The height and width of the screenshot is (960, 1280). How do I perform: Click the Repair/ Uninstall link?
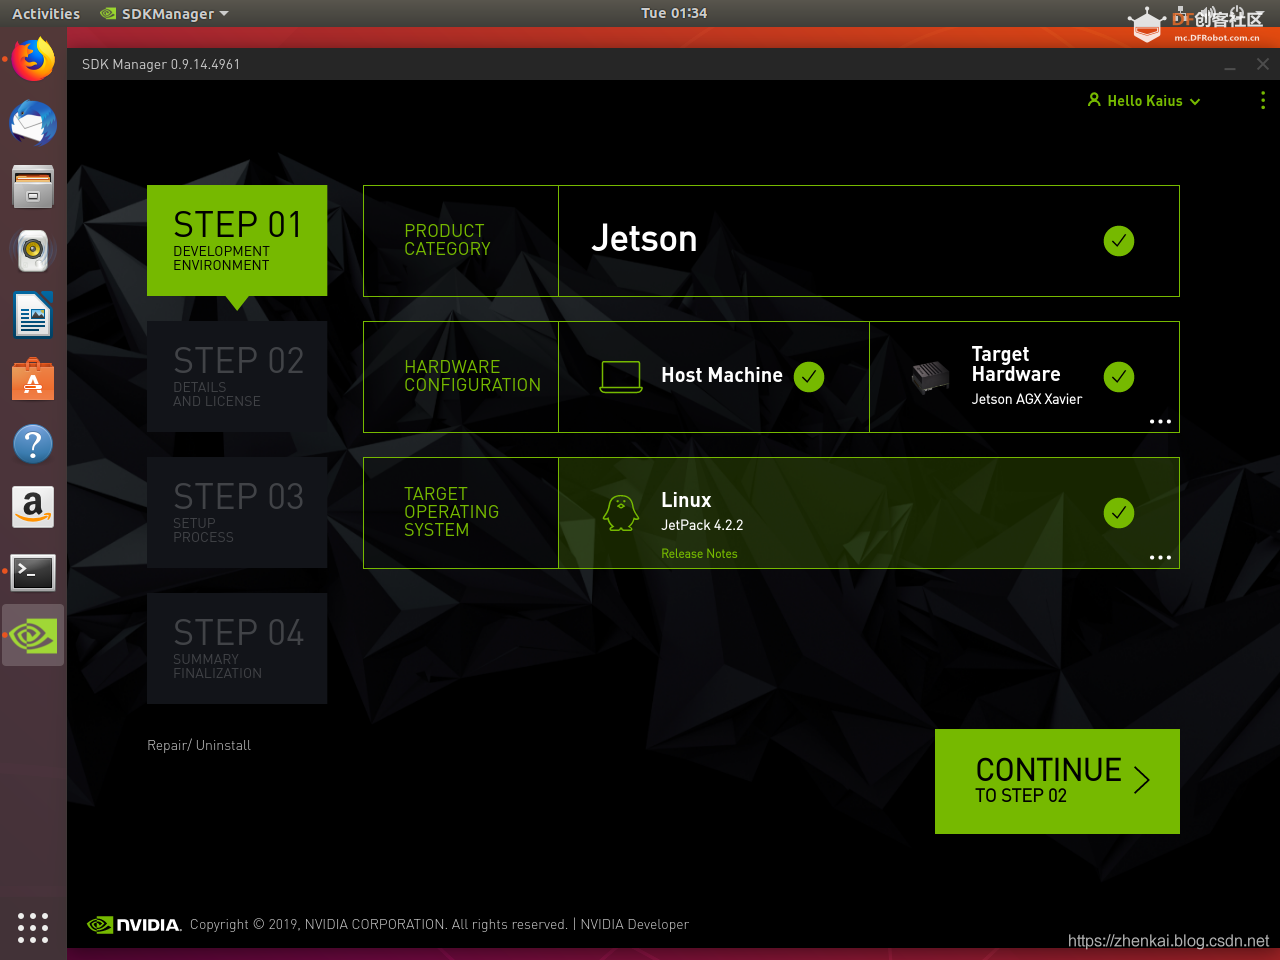(x=199, y=746)
